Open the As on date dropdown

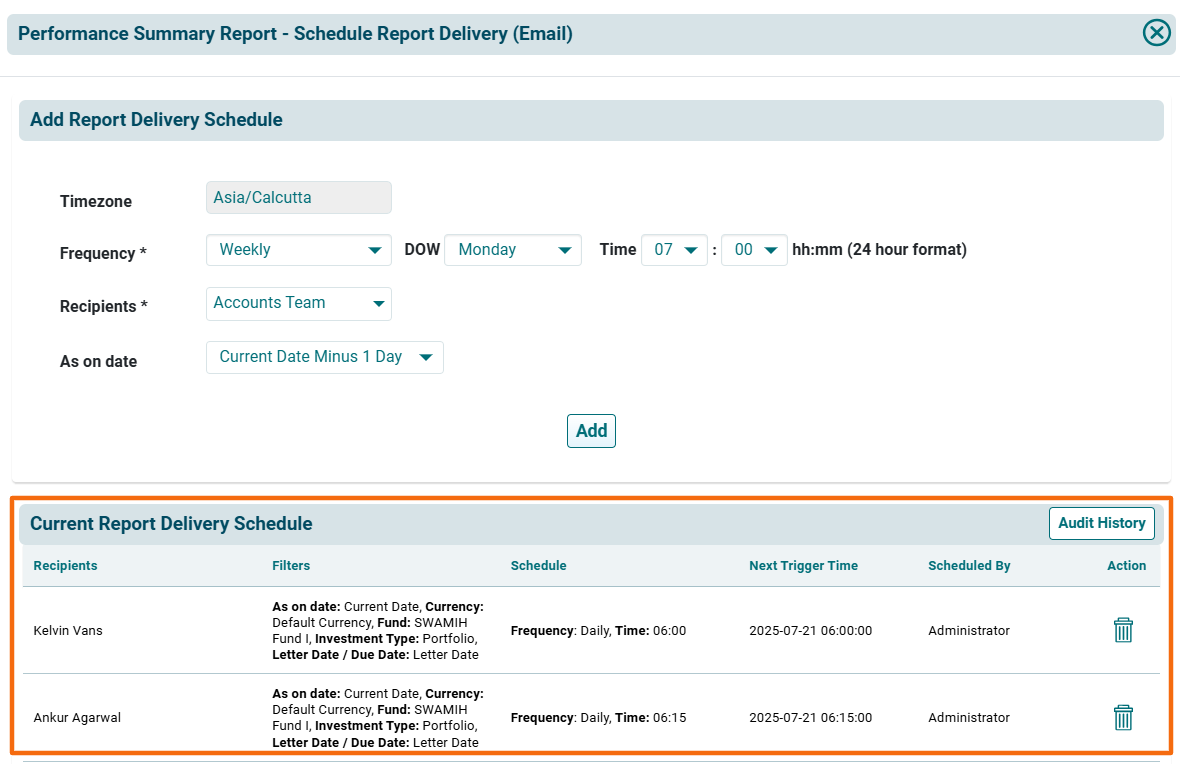click(x=324, y=357)
